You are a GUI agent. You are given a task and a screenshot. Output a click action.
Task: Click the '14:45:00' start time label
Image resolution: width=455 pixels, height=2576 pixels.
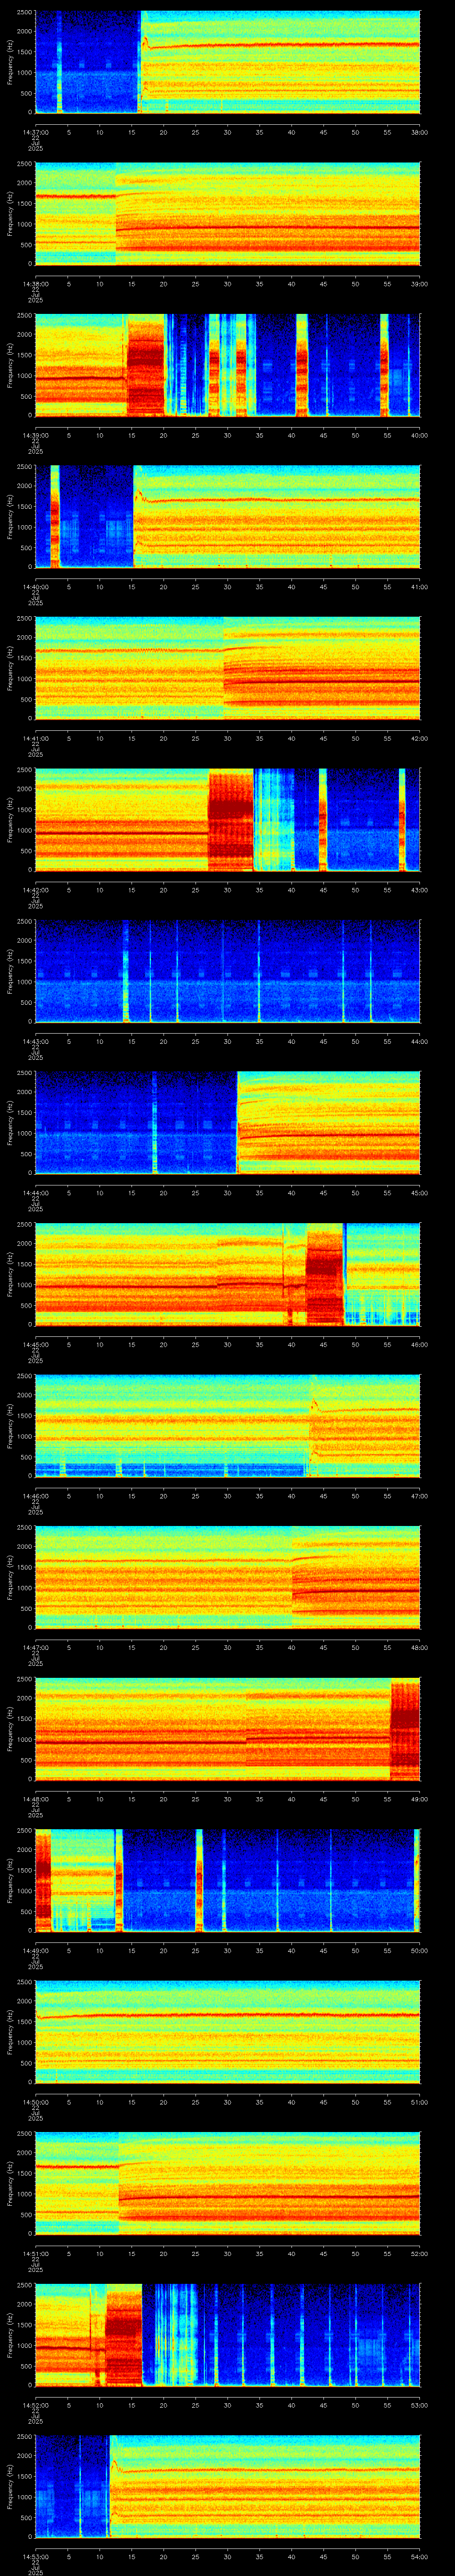point(36,1344)
